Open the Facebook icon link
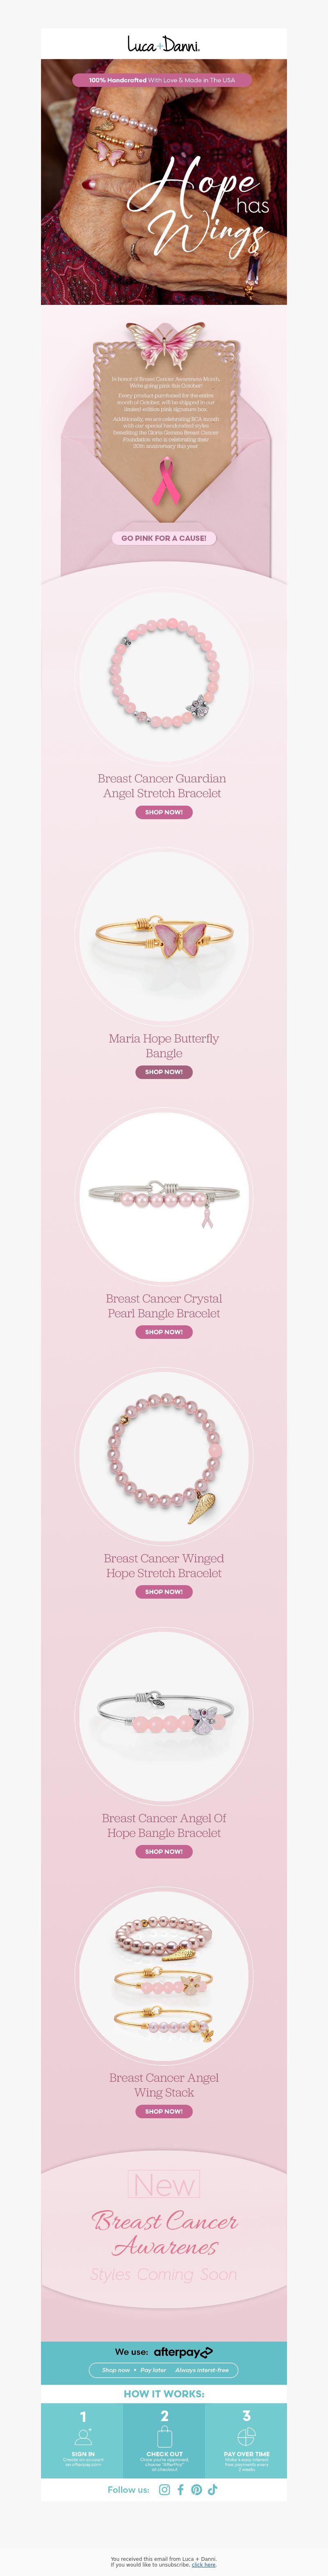The image size is (328, 2576). pyautogui.click(x=181, y=2489)
